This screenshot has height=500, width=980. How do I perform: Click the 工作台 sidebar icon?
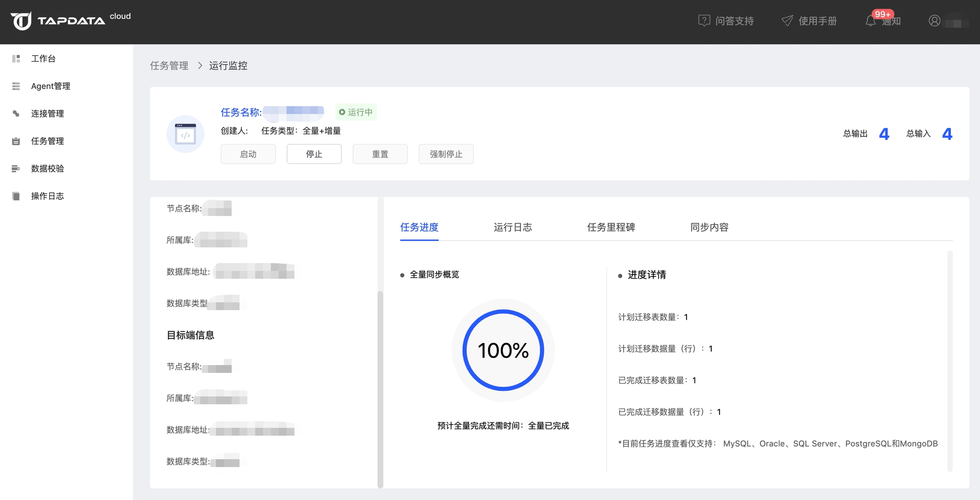pos(16,59)
